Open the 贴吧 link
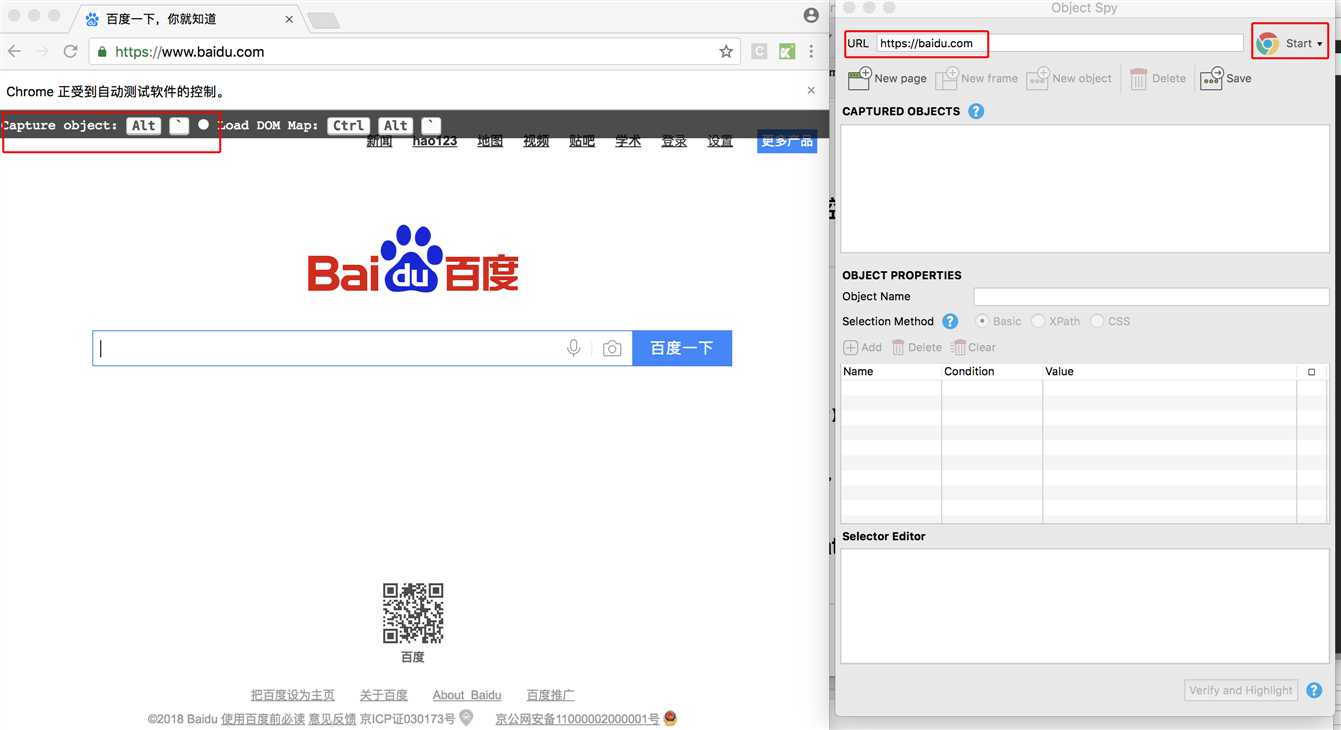Viewport: 1341px width, 730px height. pos(582,141)
